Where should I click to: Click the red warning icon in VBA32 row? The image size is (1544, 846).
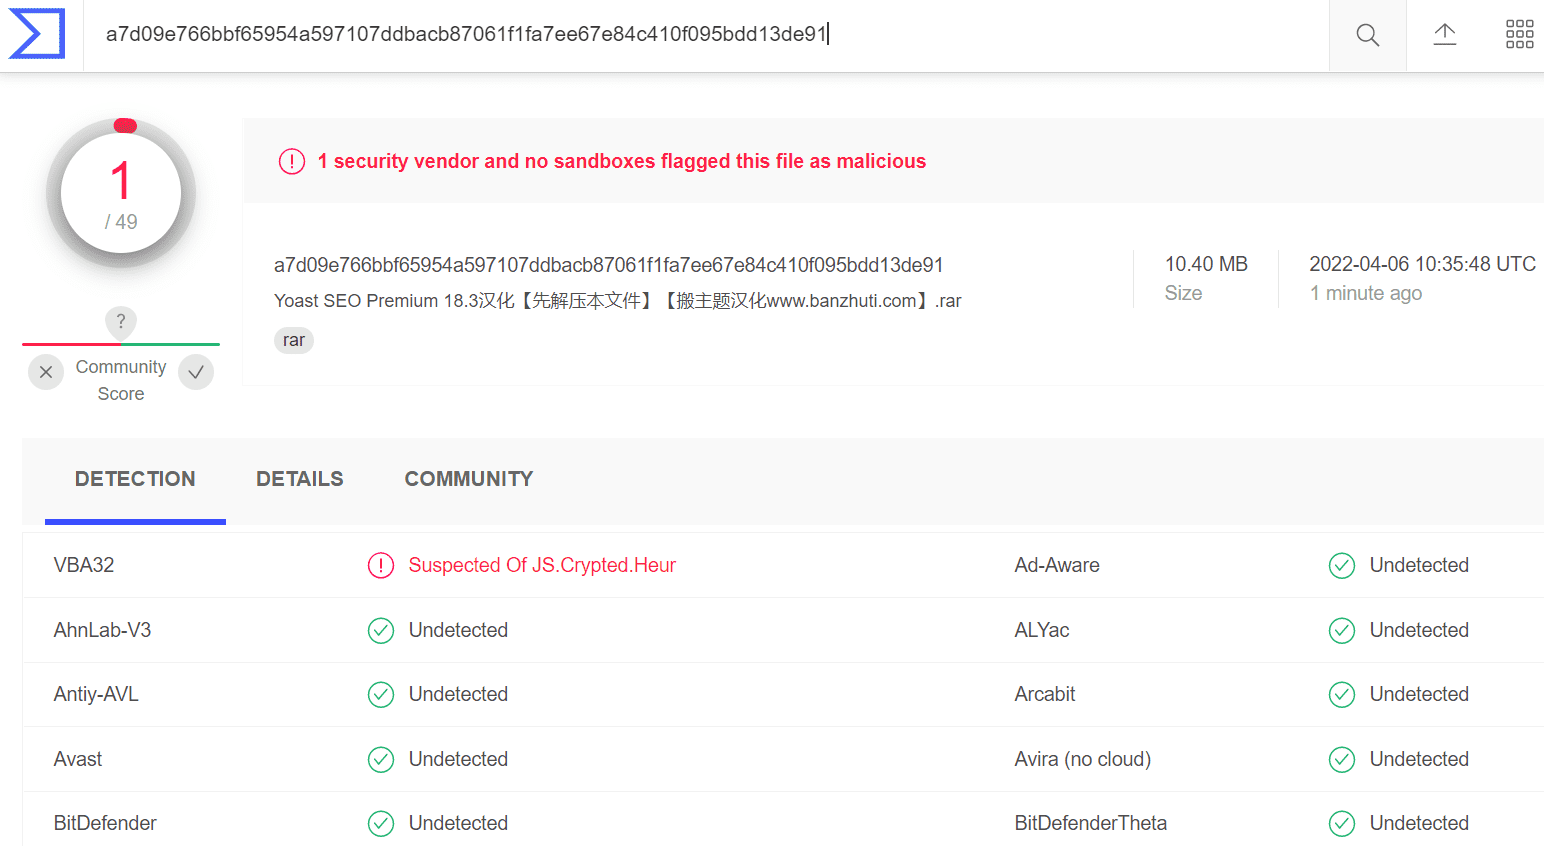pos(381,566)
